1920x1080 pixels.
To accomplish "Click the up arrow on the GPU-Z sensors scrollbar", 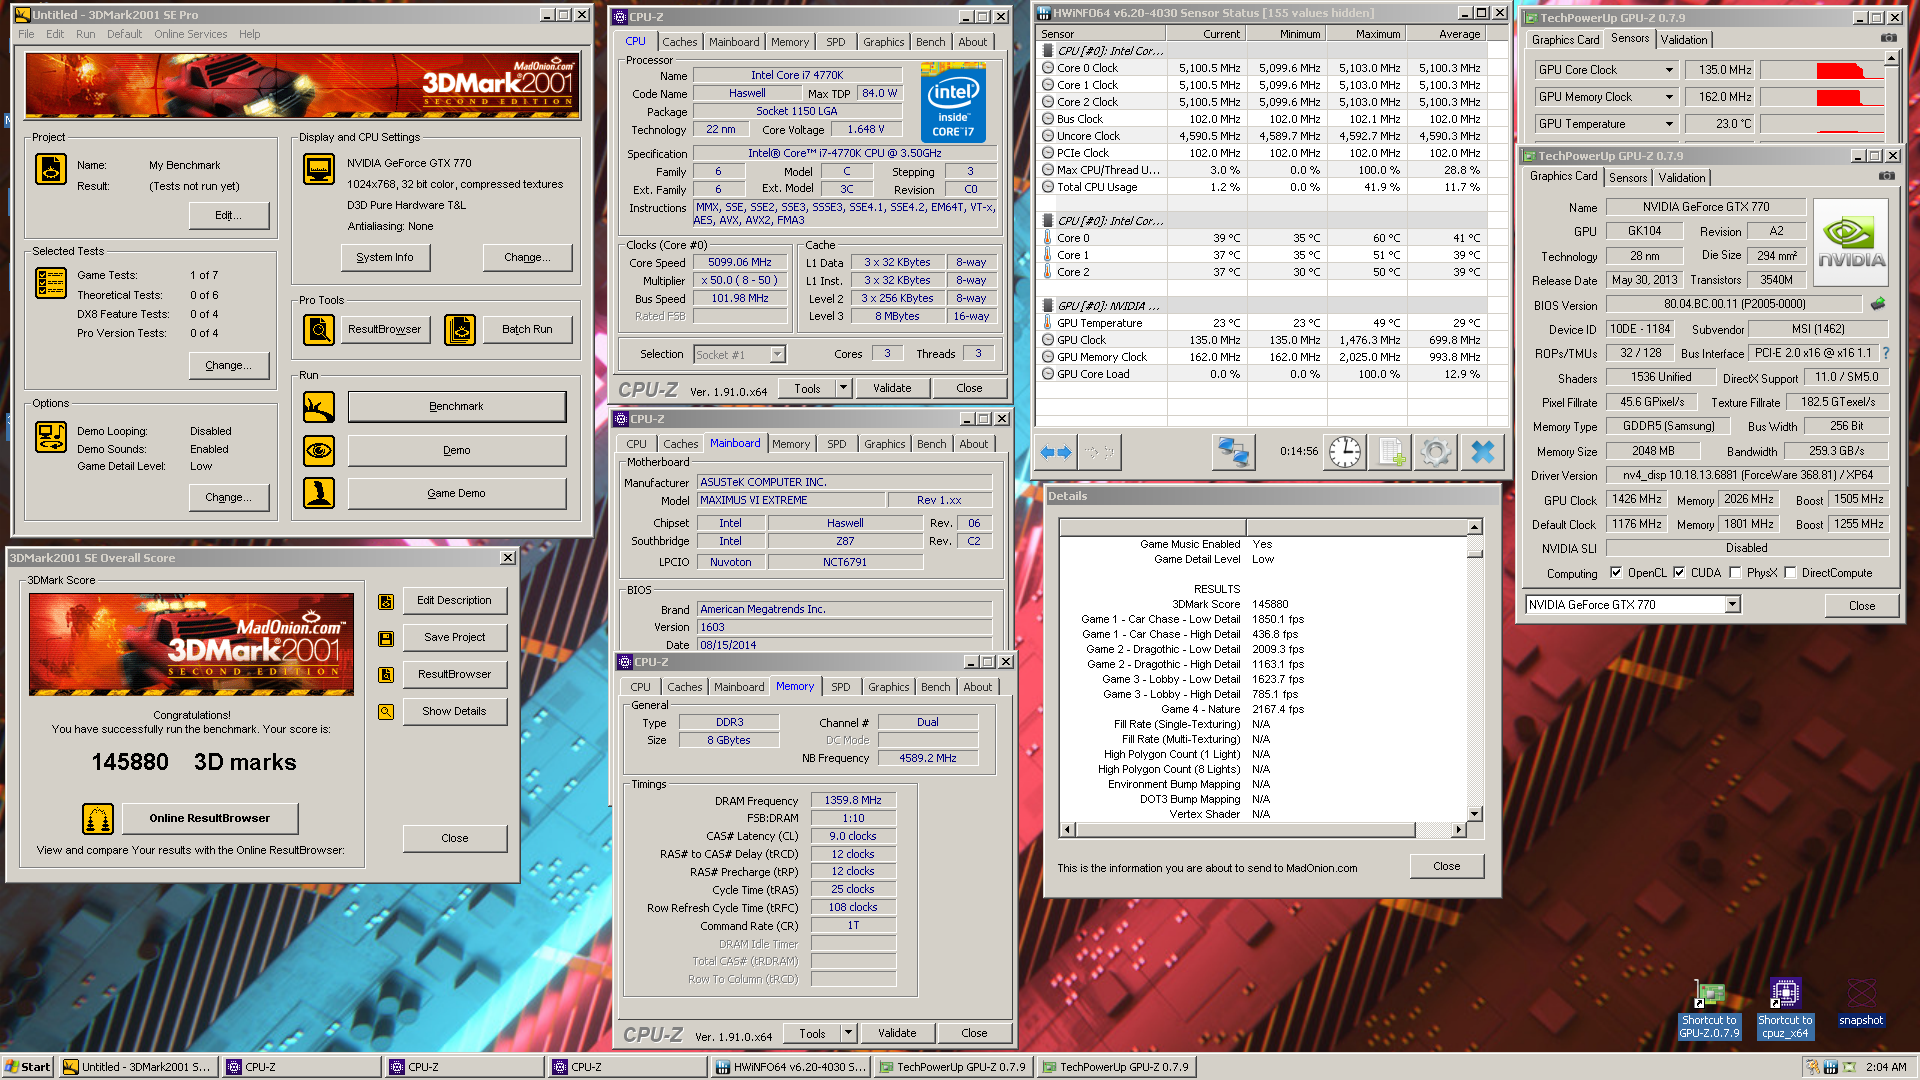I will (x=1890, y=59).
